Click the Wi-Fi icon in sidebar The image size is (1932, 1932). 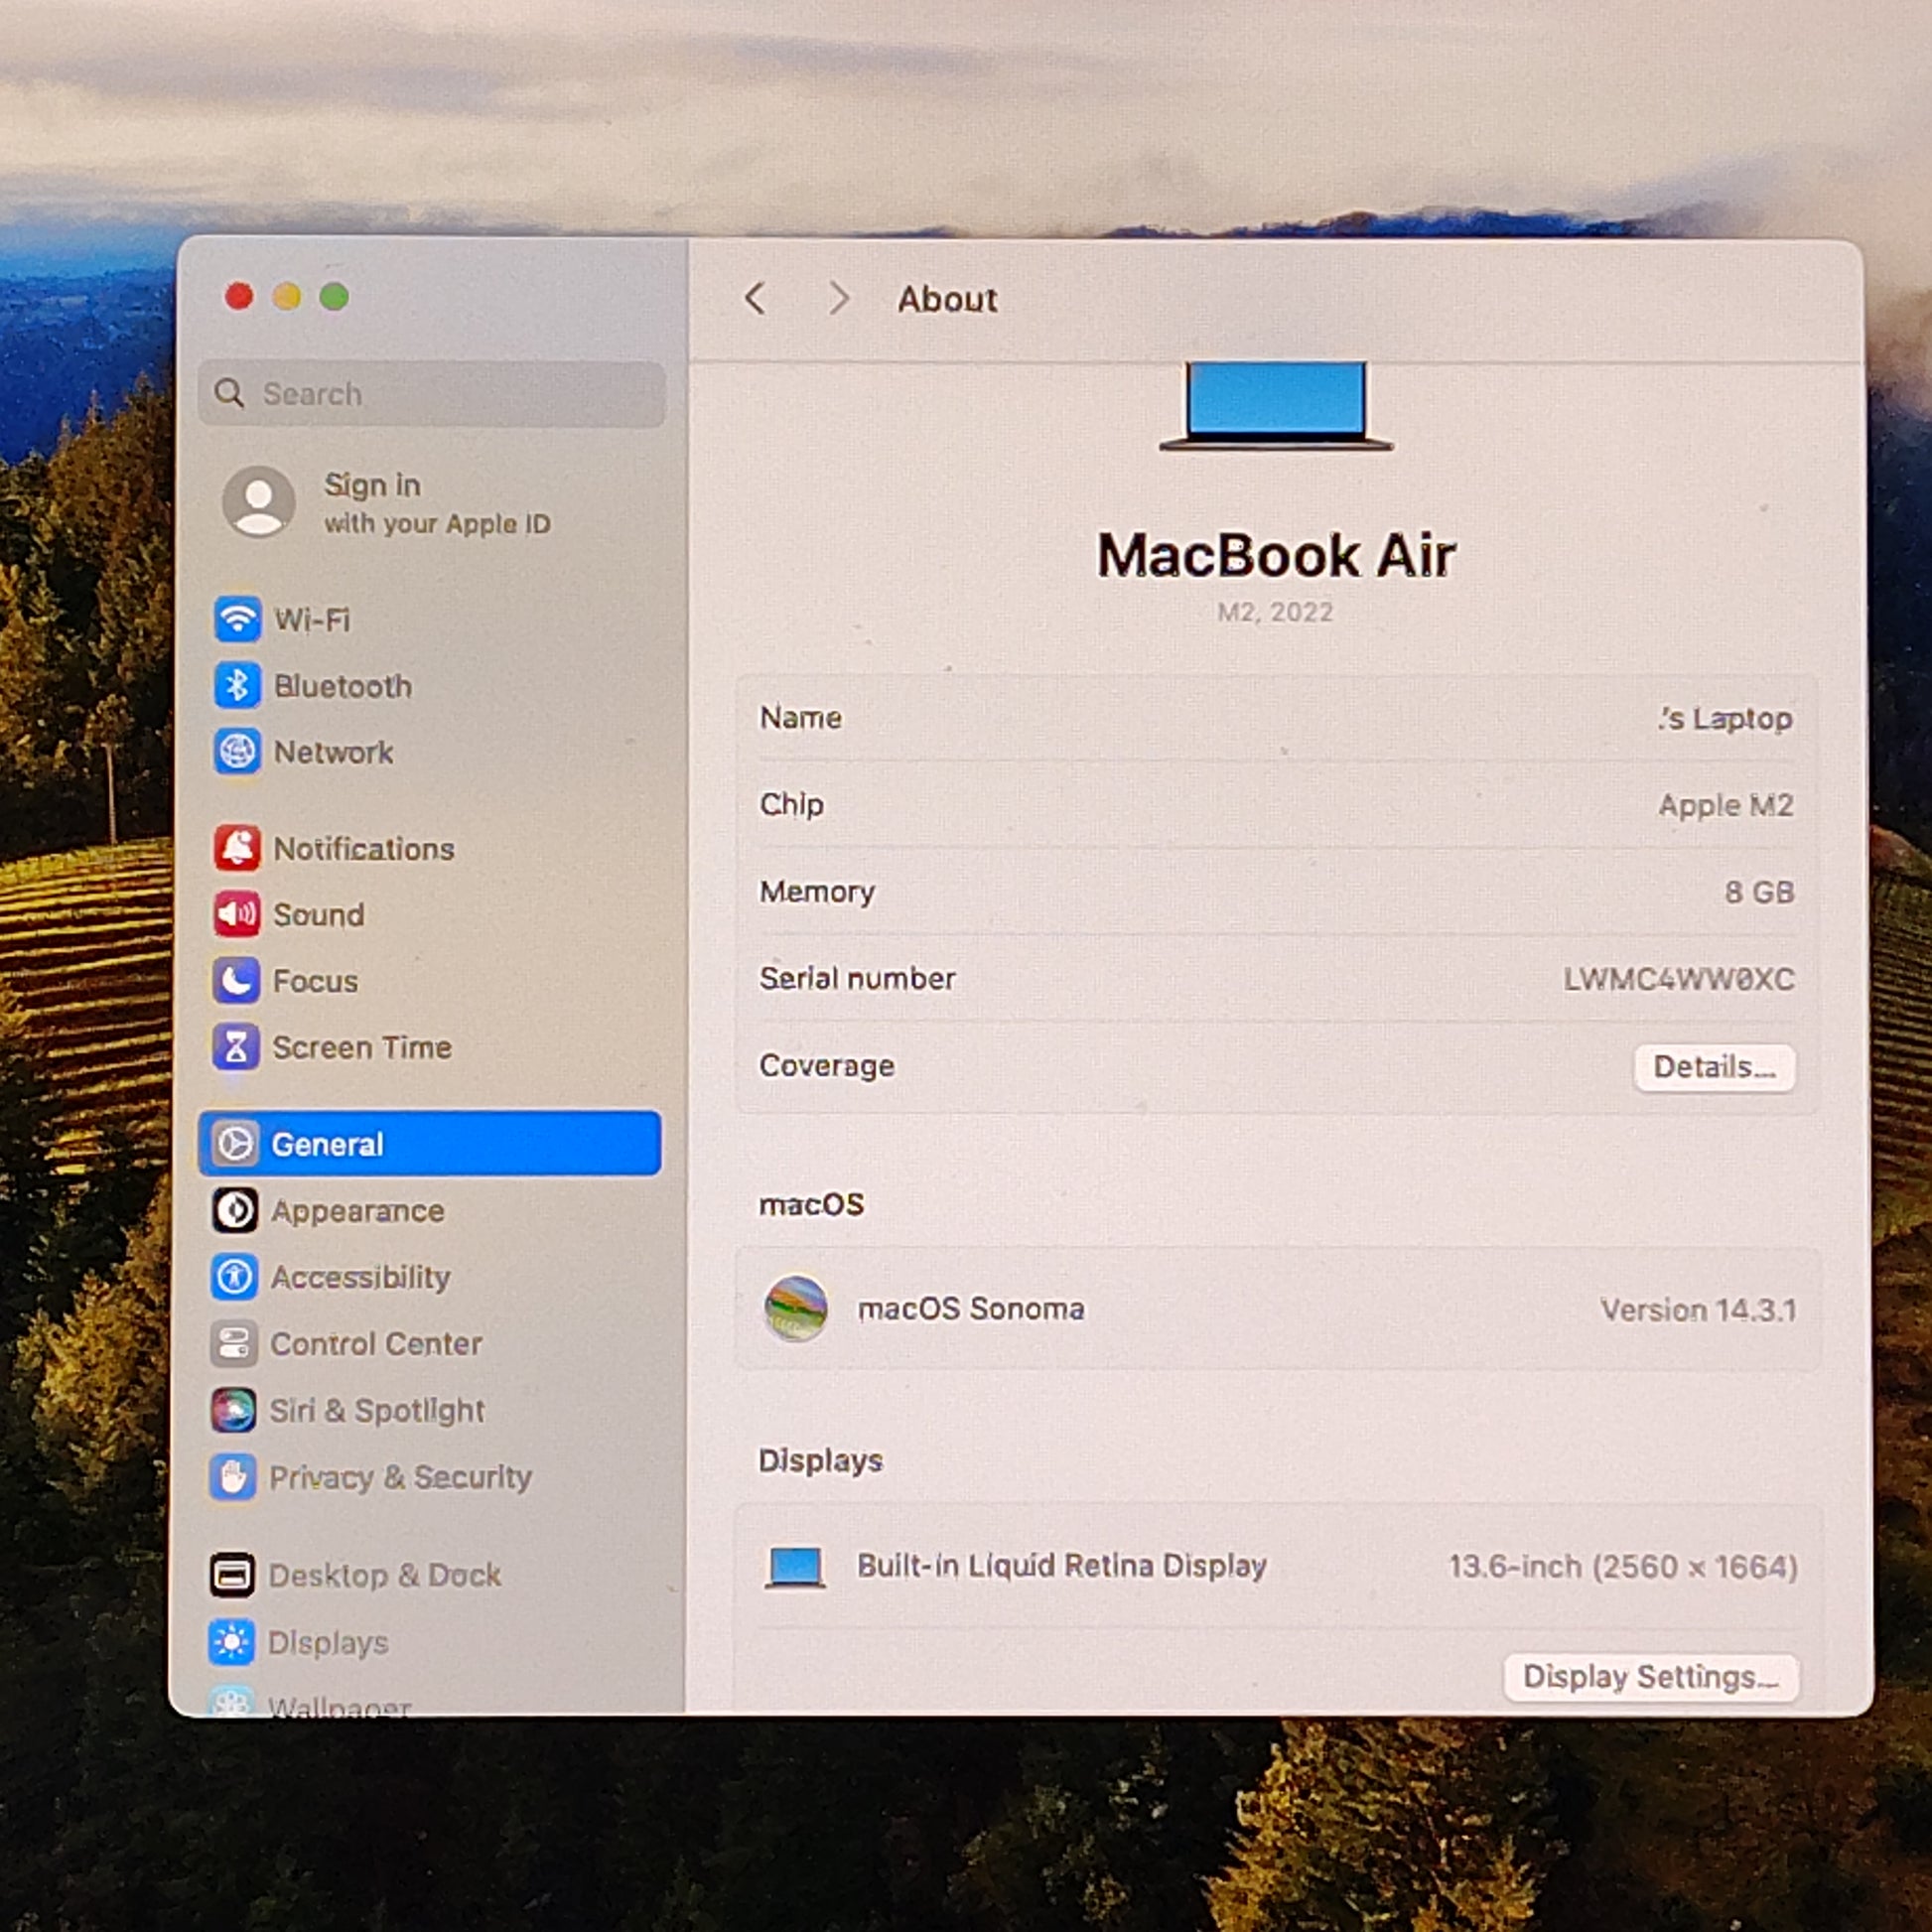tap(237, 619)
